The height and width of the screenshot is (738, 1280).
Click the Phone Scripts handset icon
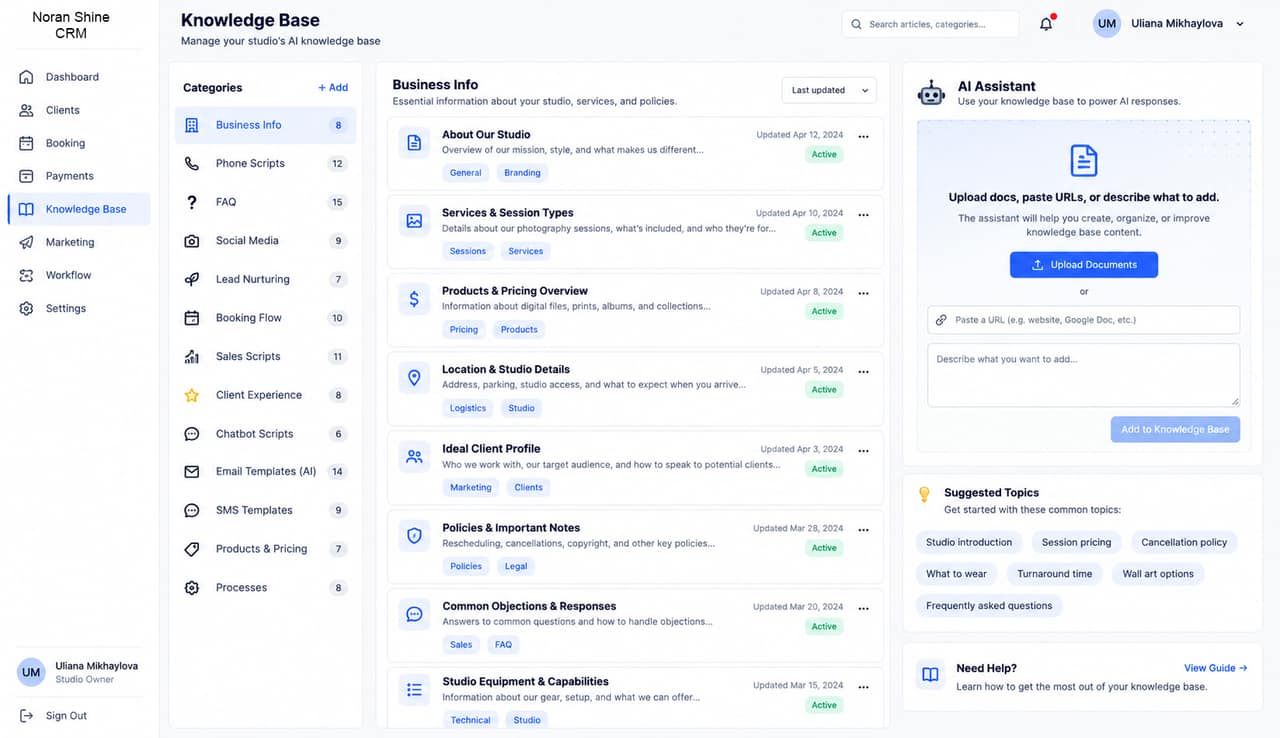[x=192, y=163]
